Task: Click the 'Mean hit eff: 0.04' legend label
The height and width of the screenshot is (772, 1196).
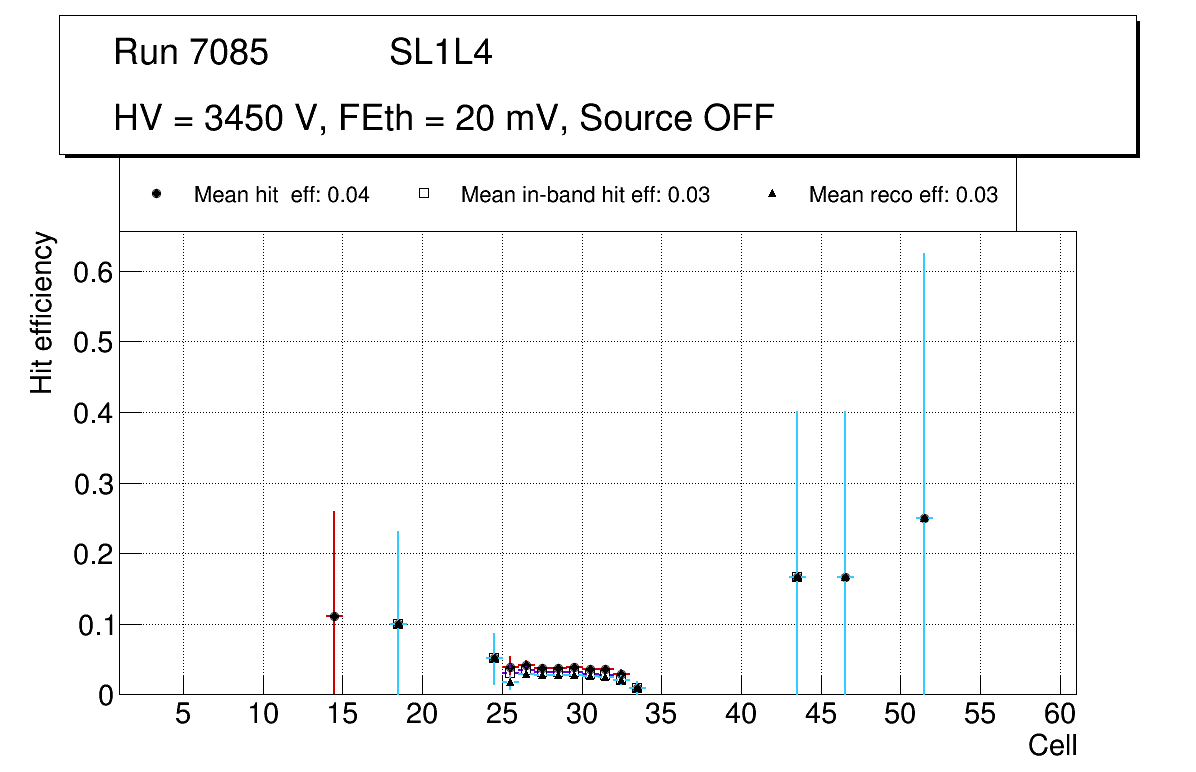Action: [x=281, y=195]
